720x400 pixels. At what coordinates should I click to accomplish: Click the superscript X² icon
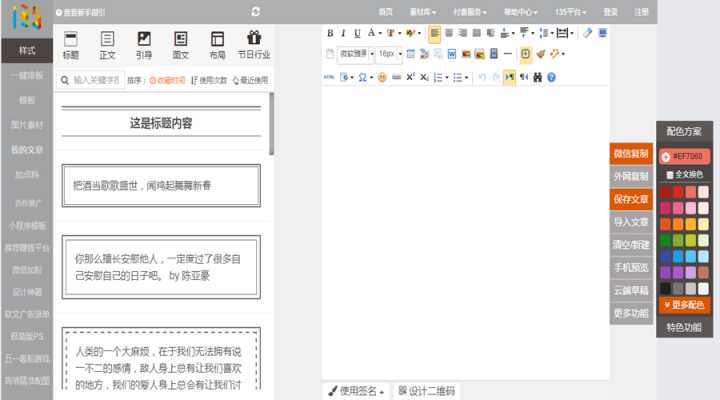pyautogui.click(x=411, y=77)
